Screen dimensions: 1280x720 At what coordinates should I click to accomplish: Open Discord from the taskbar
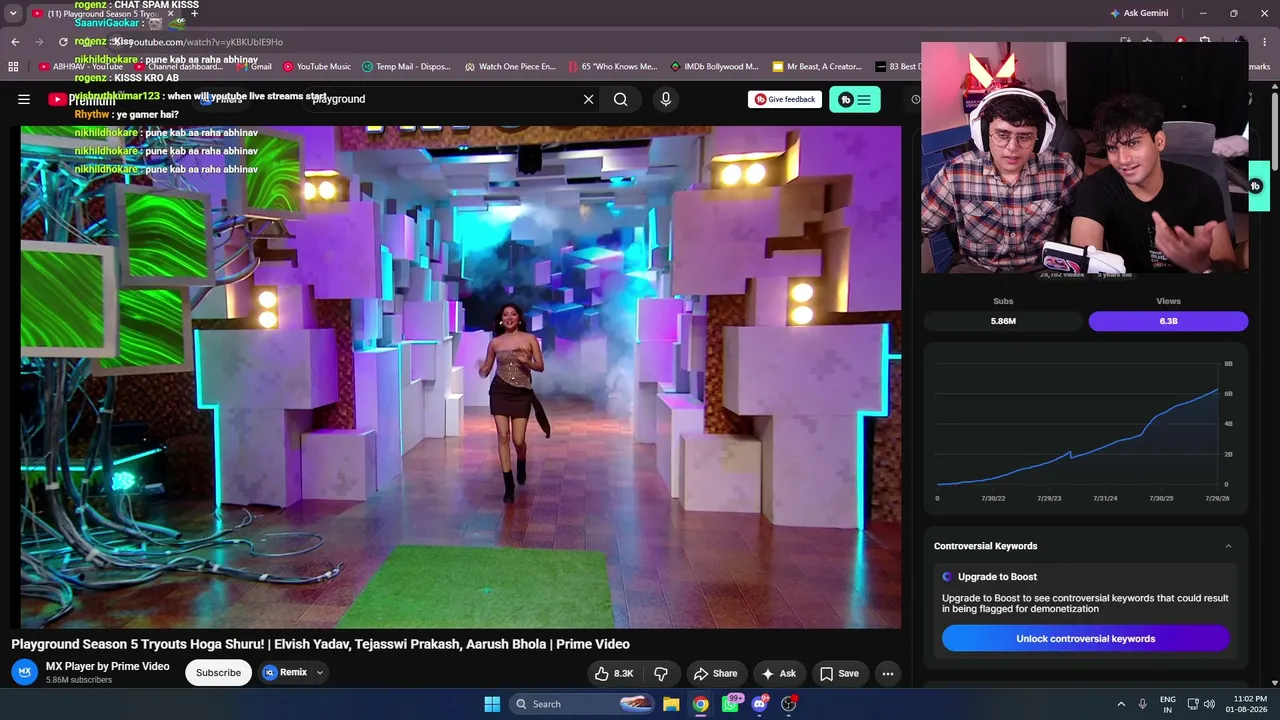coord(759,704)
